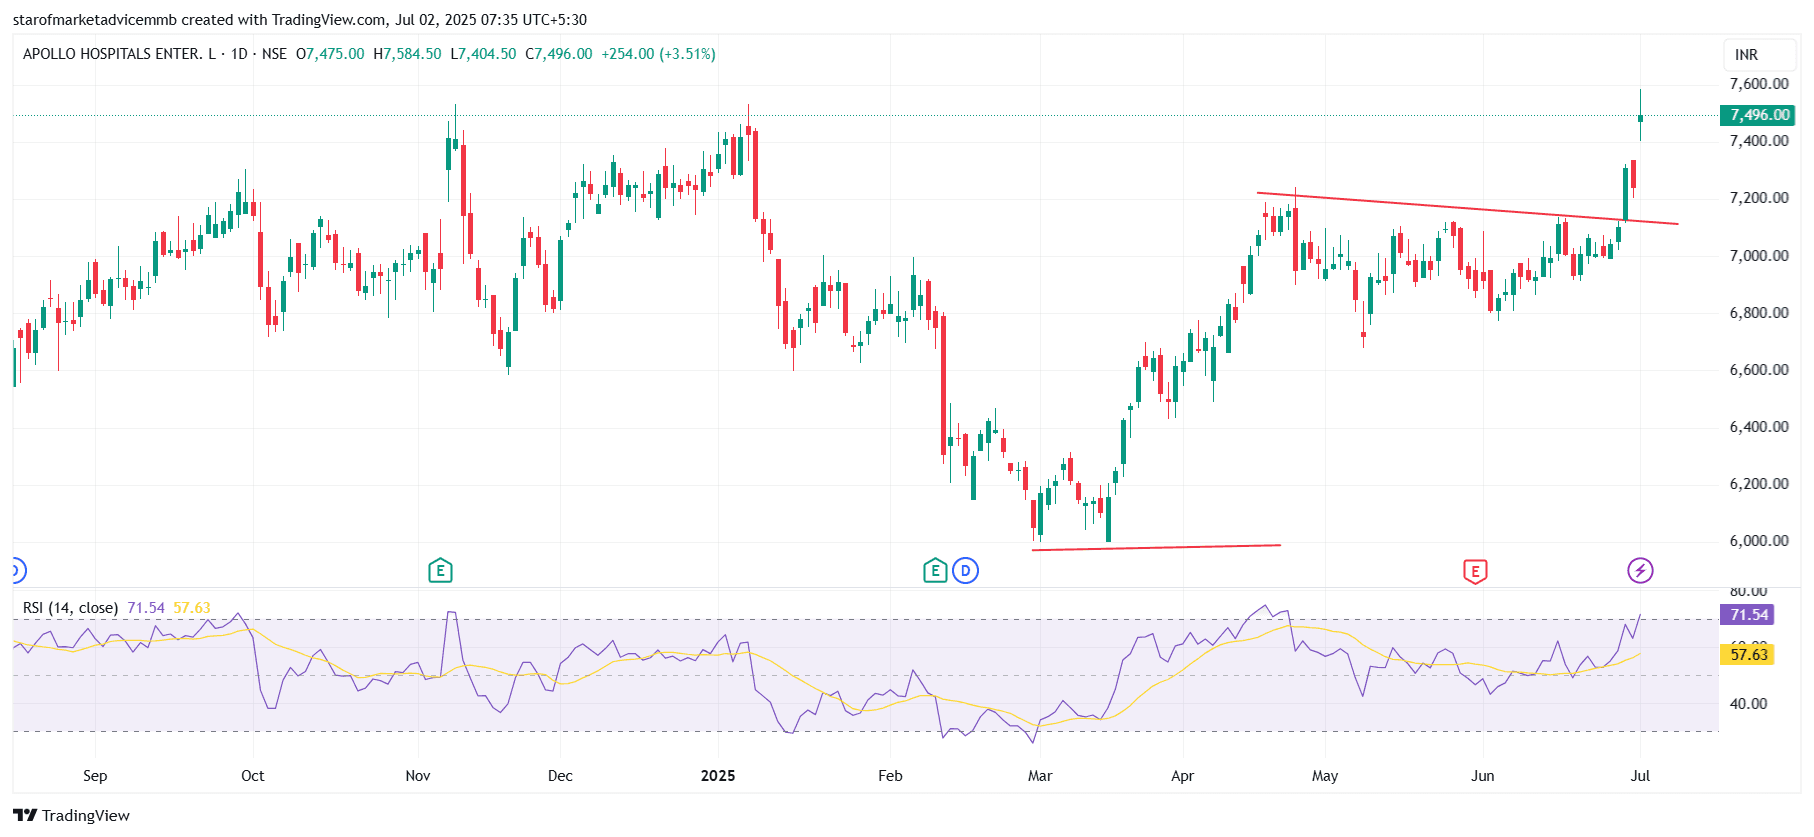Click the change value +254.00 (+3.51%)
This screenshot has height=837, width=1814.
tap(658, 54)
